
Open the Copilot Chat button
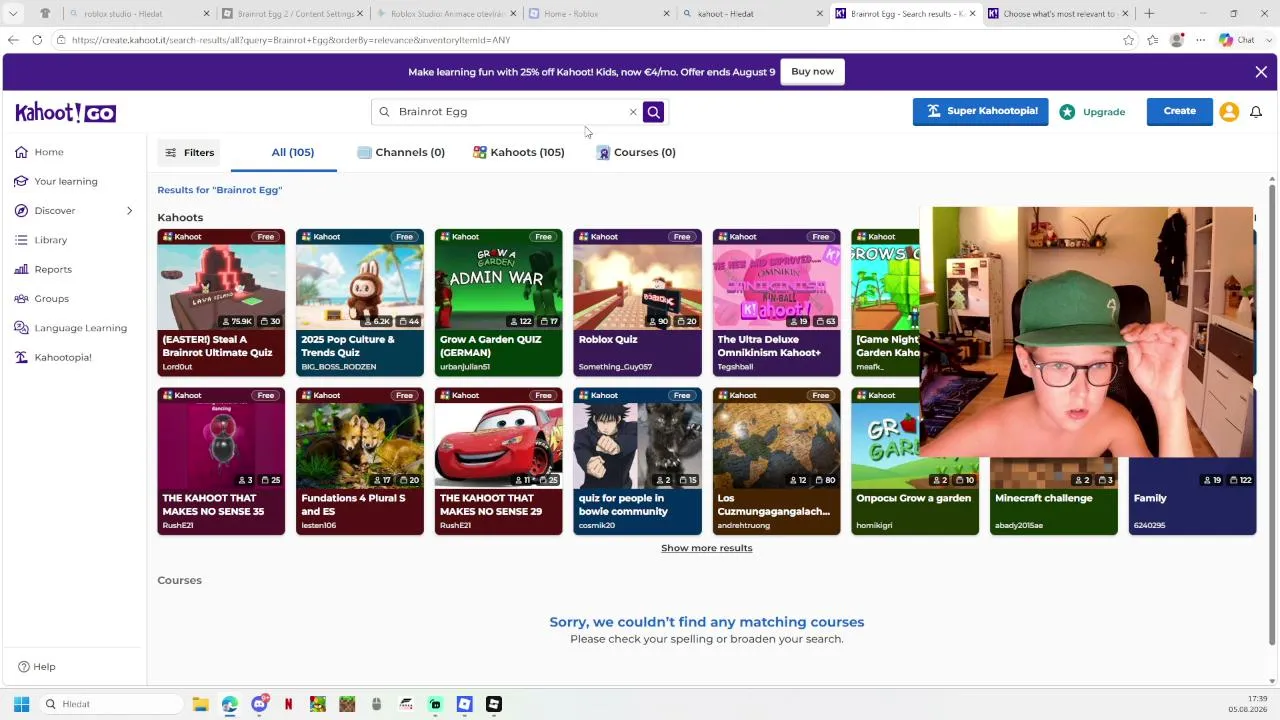(x=1238, y=40)
